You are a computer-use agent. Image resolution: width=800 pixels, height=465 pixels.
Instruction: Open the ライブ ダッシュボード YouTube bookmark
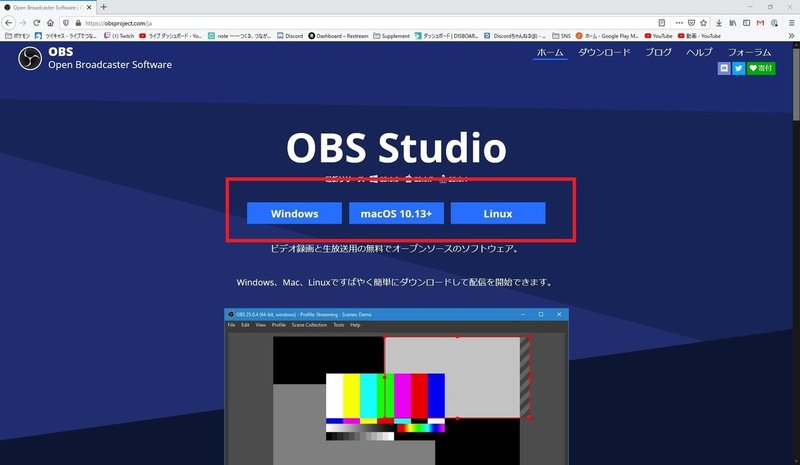tap(170, 36)
